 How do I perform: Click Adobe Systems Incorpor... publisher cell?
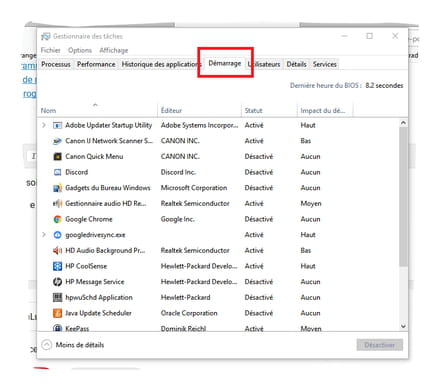[x=199, y=125]
